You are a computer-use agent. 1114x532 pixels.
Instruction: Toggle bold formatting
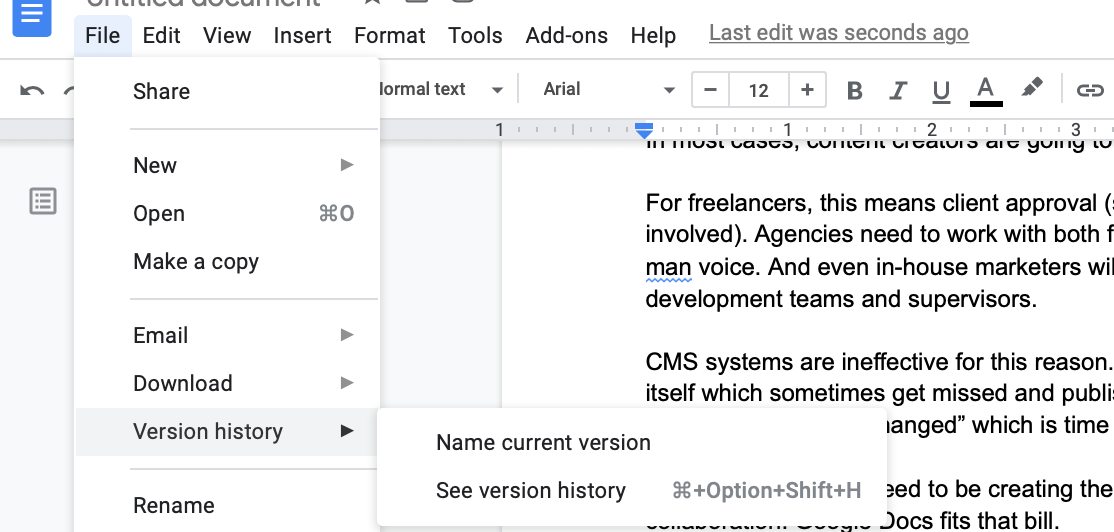(x=855, y=90)
